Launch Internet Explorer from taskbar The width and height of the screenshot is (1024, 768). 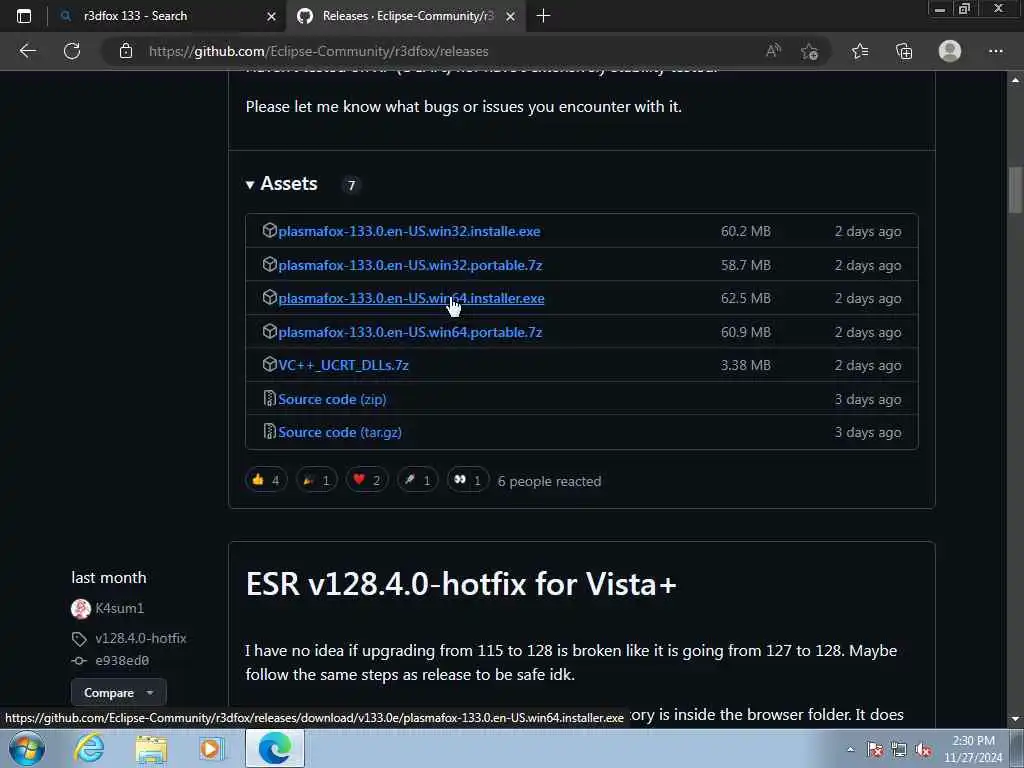click(89, 748)
